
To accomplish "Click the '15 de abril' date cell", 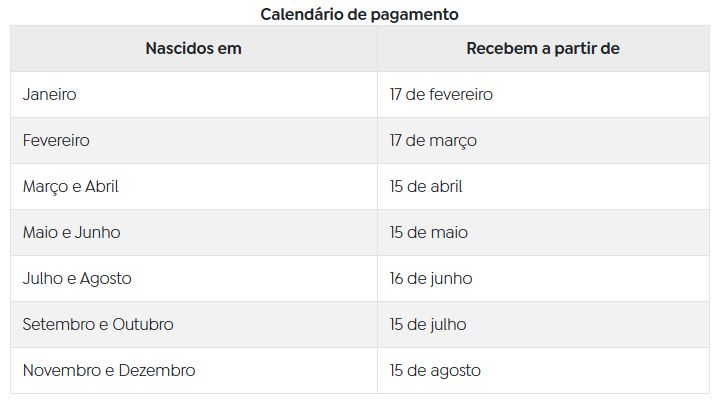I will [x=426, y=187].
